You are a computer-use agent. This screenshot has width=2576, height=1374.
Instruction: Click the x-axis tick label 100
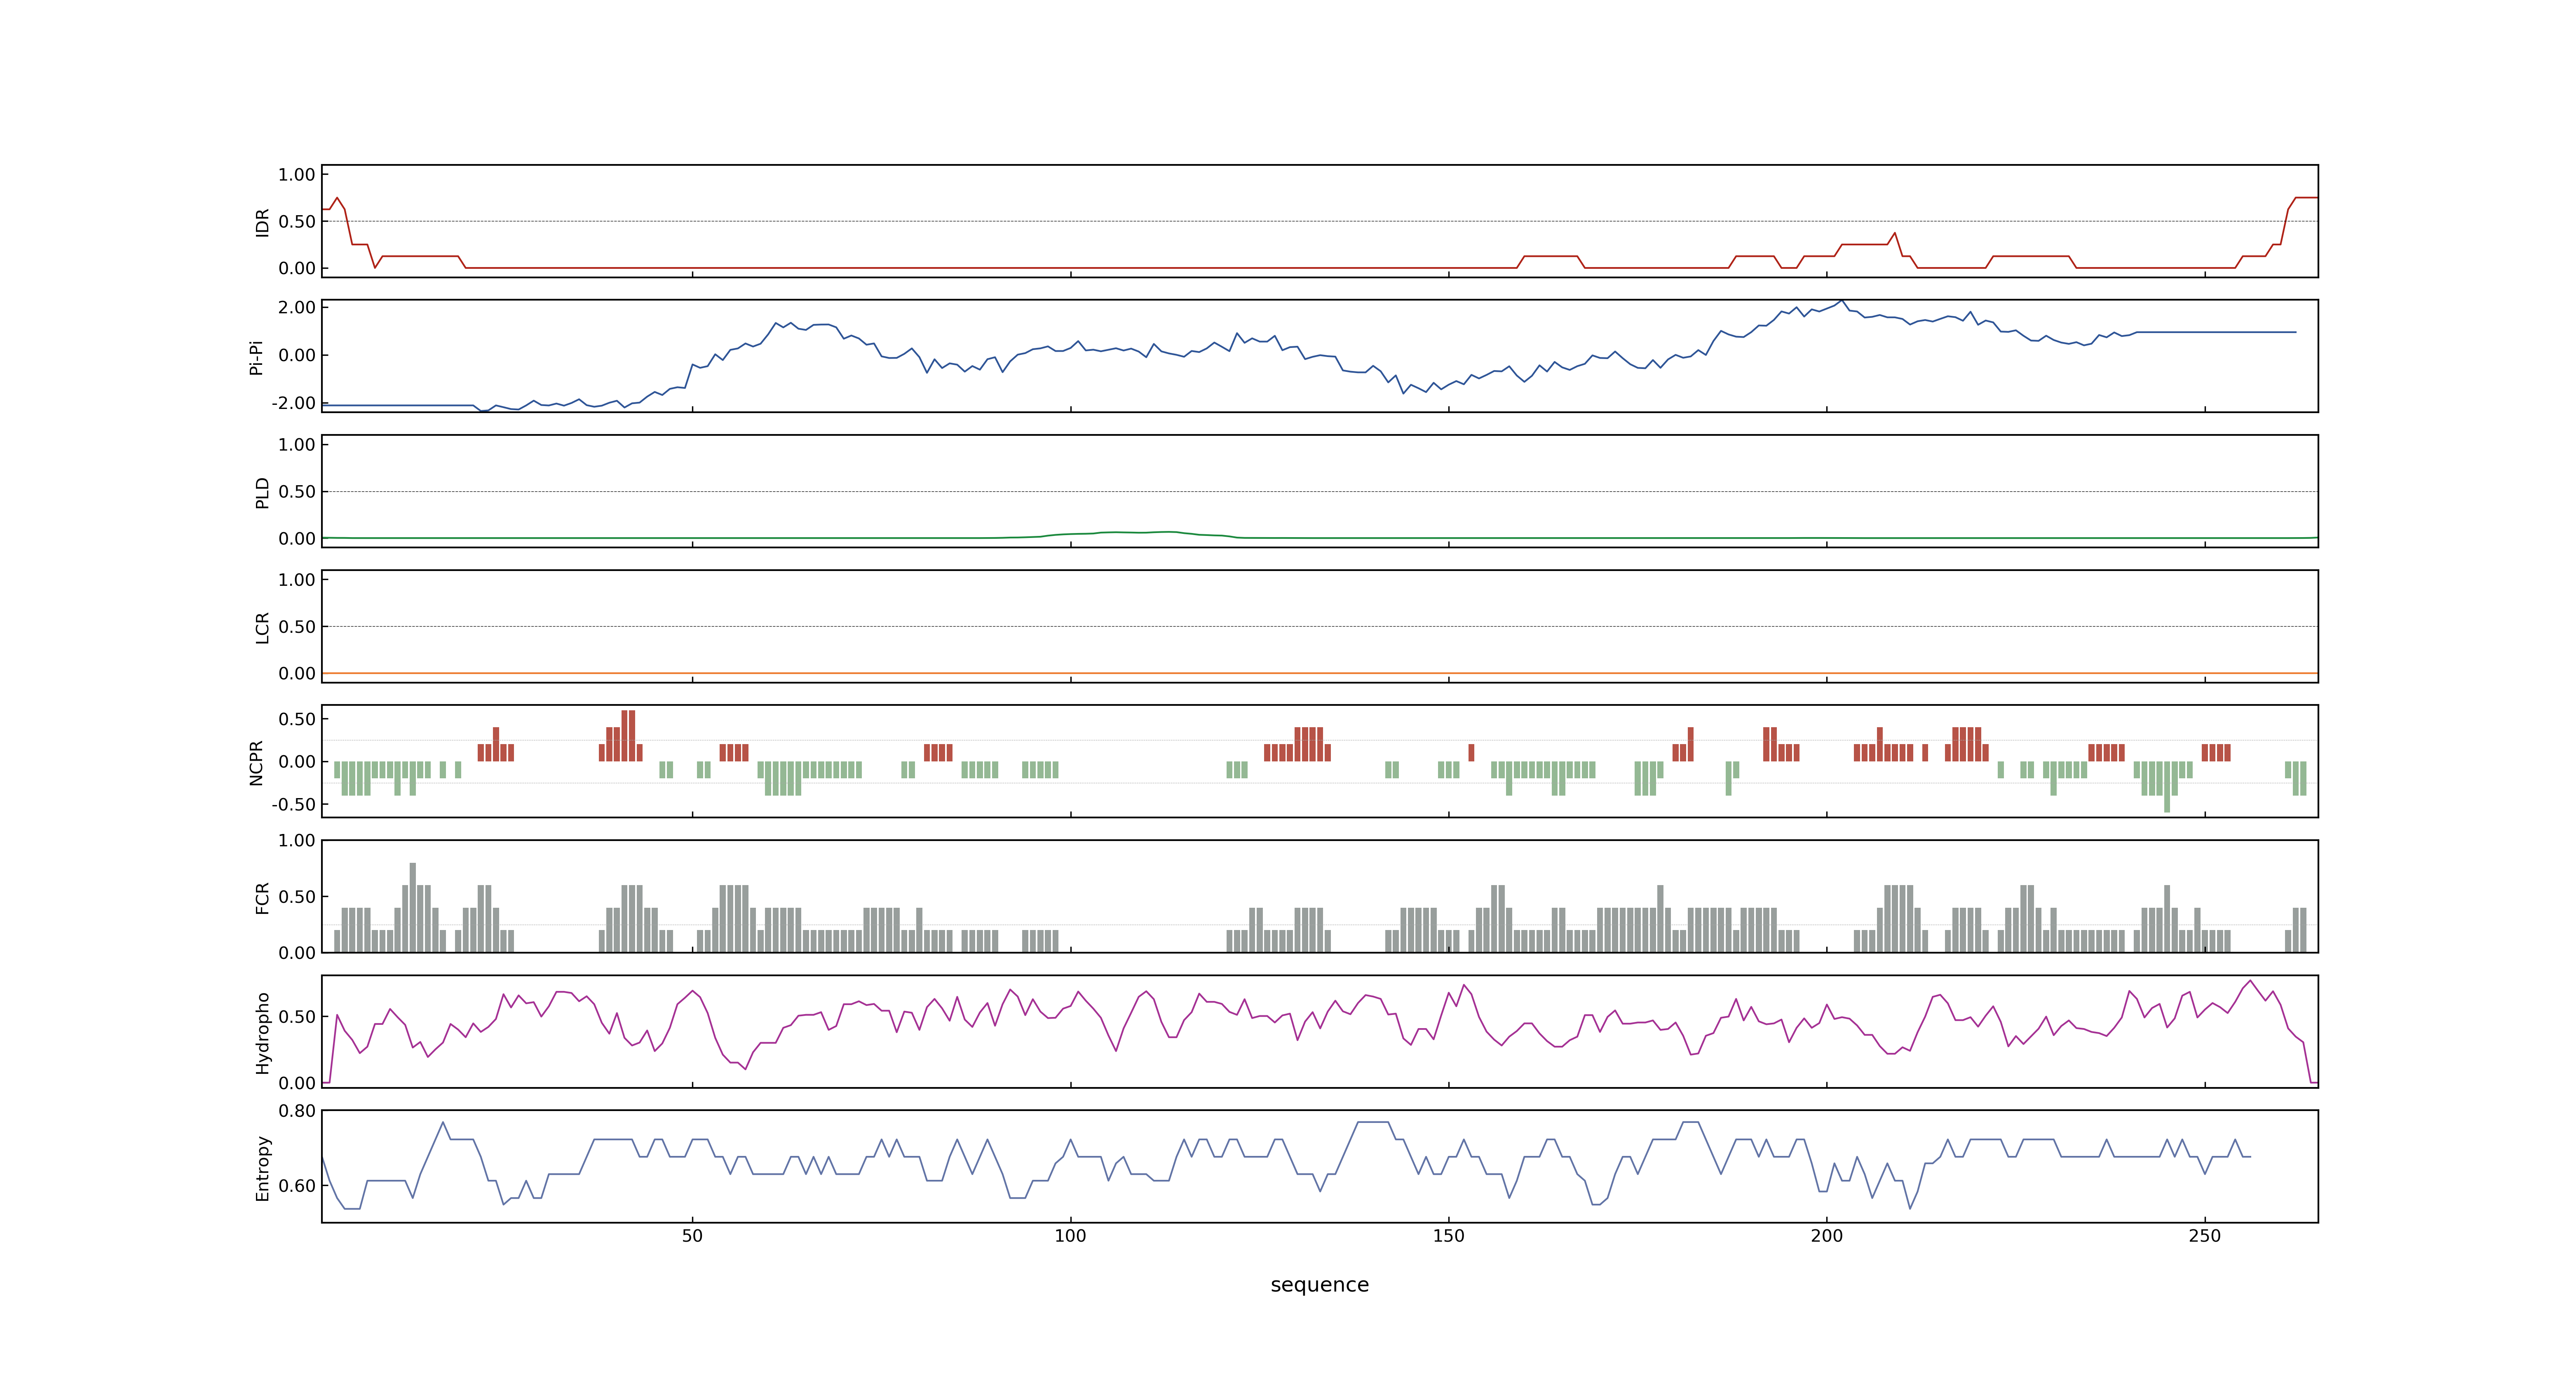[x=1070, y=1236]
